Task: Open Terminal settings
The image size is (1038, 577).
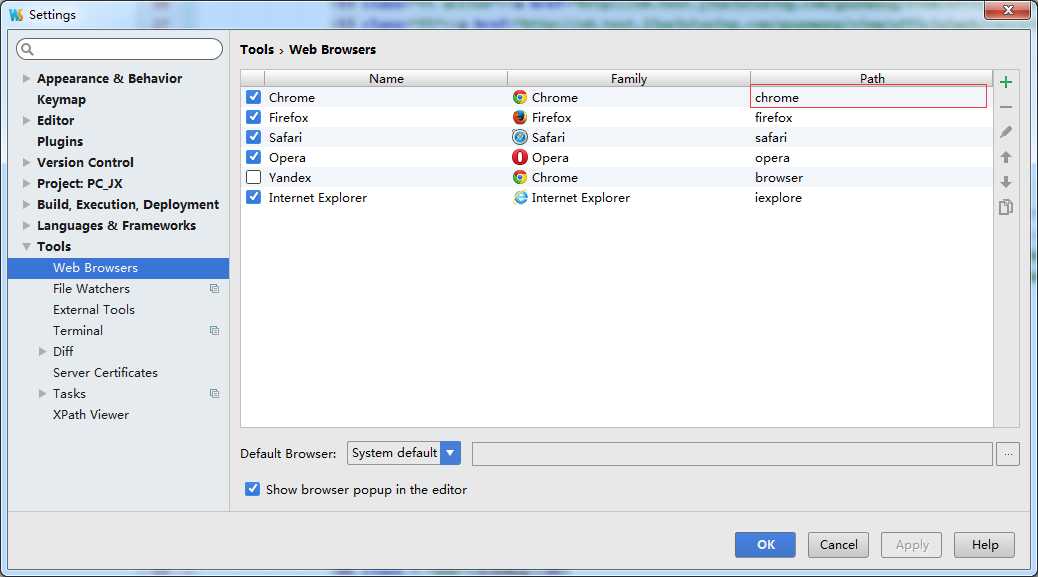Action: (x=78, y=330)
